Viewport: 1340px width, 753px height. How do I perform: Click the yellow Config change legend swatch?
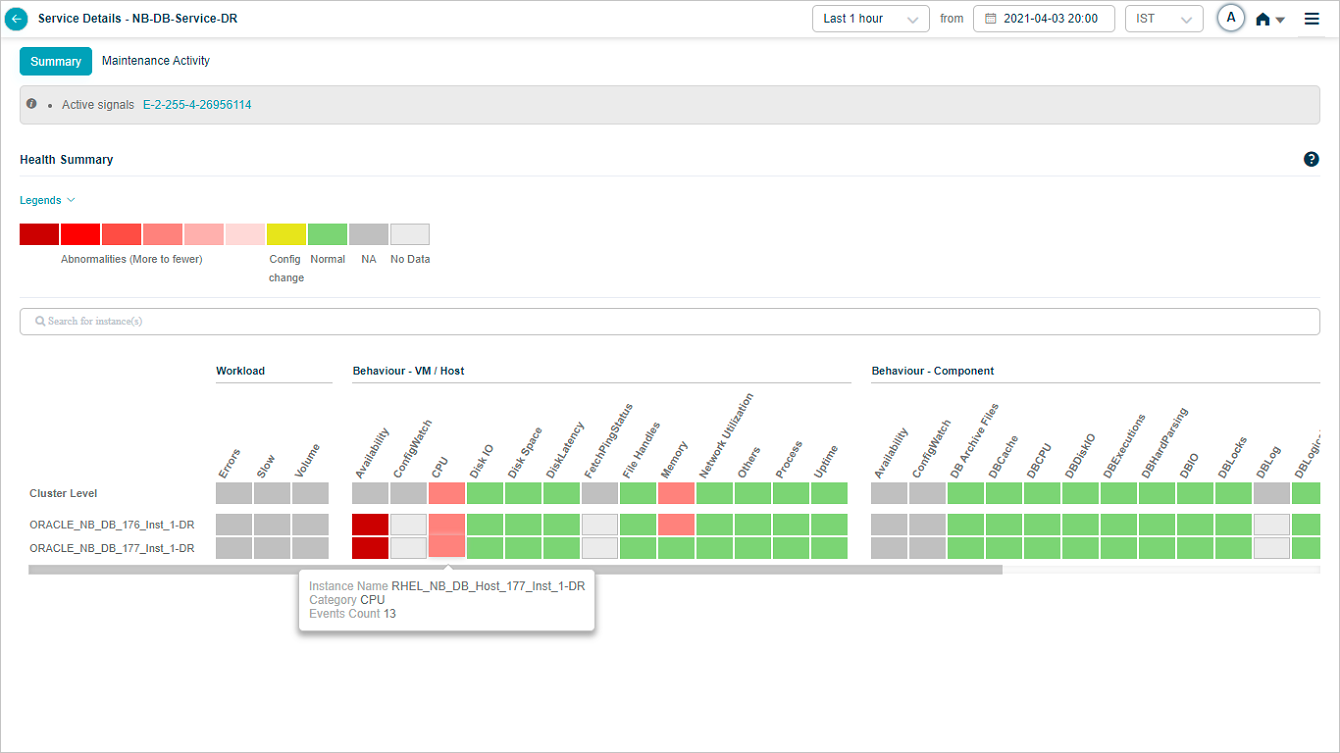coord(286,234)
